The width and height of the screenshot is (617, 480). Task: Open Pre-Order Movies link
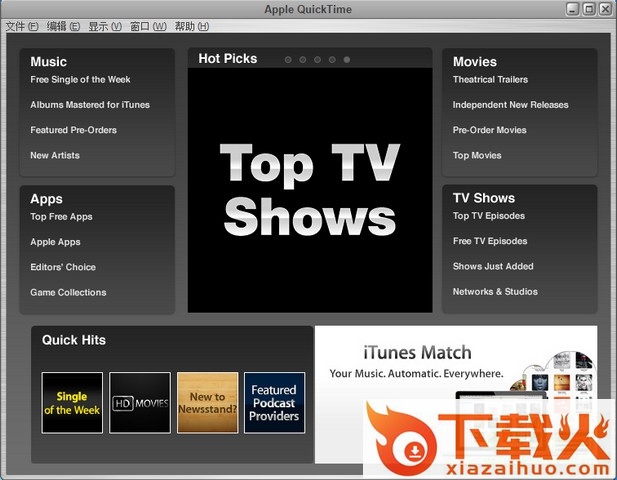pos(490,130)
